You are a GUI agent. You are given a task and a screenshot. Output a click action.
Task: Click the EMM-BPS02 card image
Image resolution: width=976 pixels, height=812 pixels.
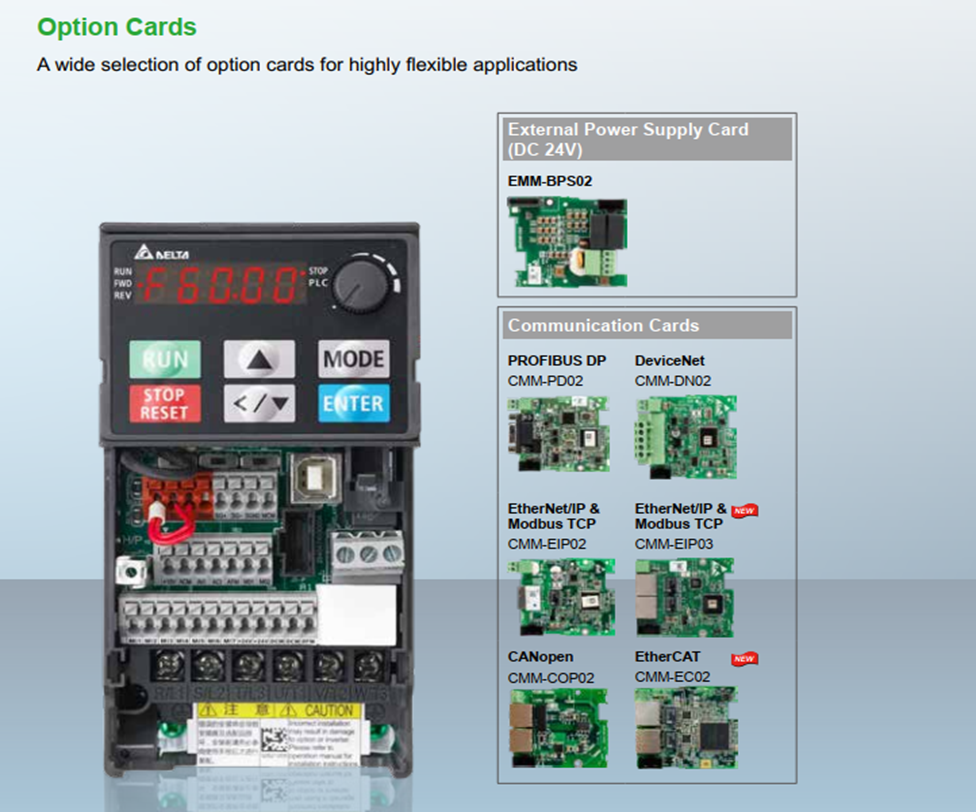(x=567, y=242)
